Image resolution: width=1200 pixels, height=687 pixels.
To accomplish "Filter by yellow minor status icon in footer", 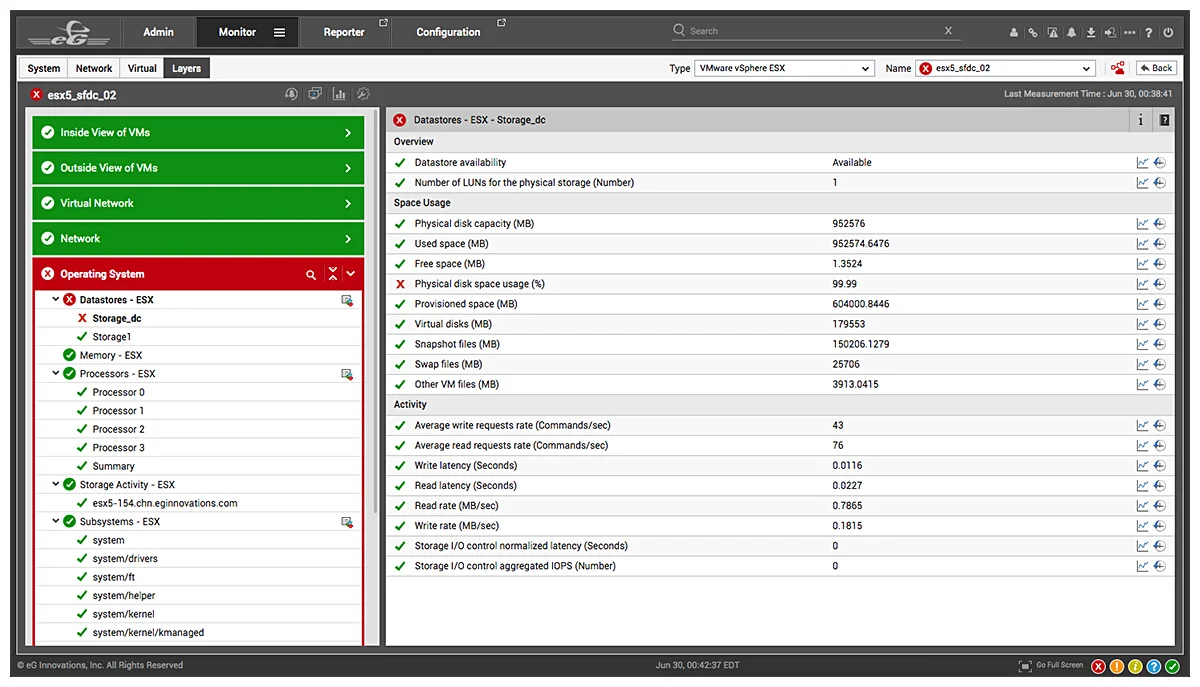I will (x=1136, y=666).
